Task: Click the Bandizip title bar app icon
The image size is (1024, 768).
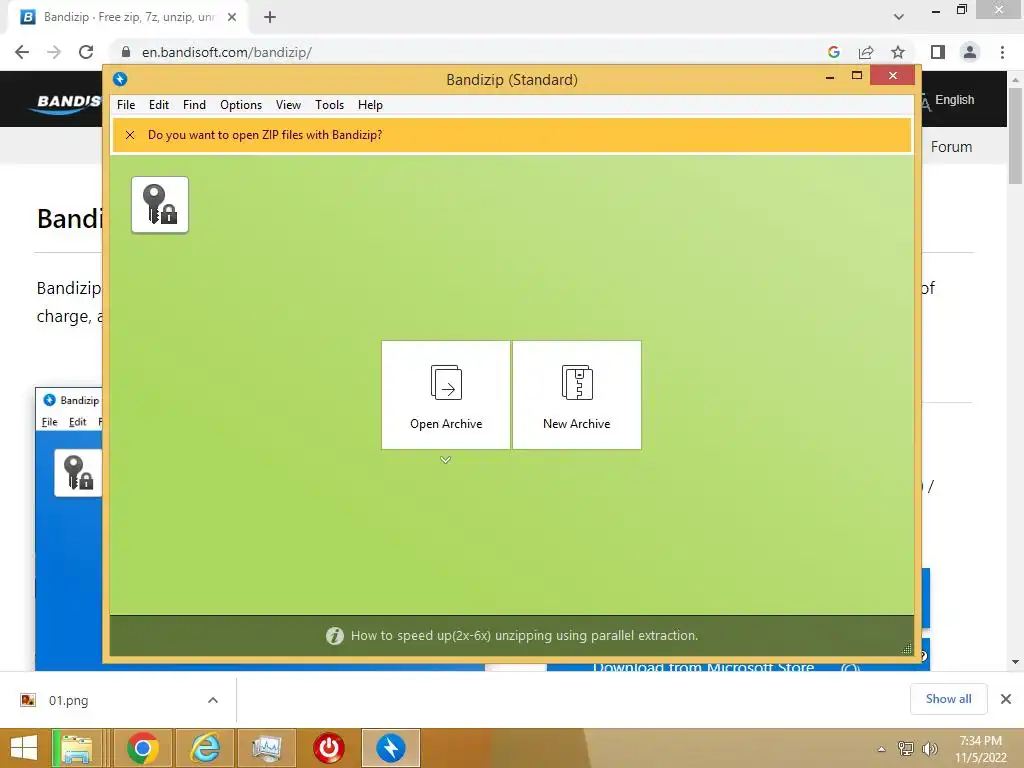Action: [120, 79]
